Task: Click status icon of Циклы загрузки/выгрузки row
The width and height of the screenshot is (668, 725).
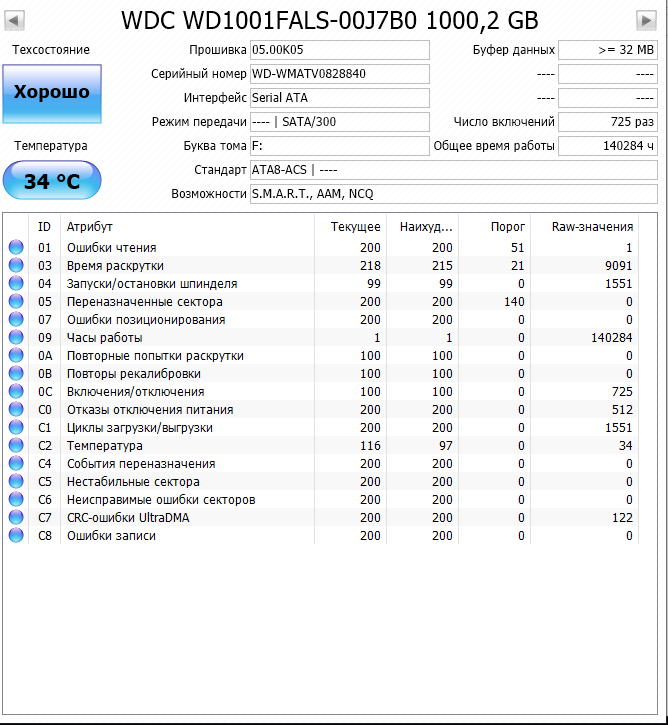Action: 16,428
